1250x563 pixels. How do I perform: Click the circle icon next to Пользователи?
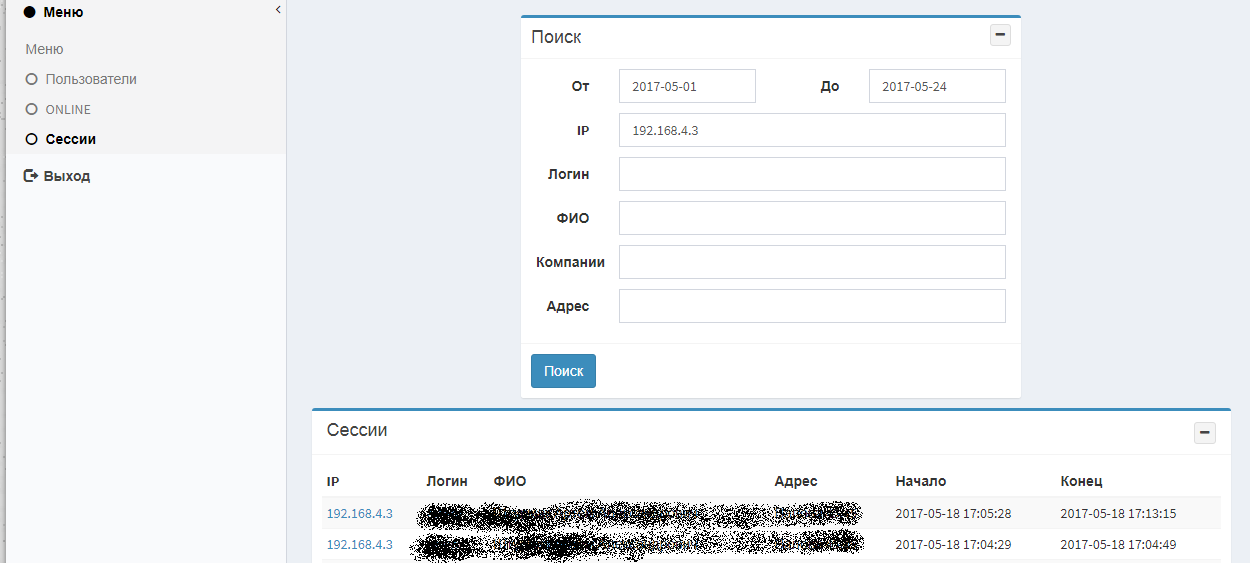[x=32, y=79]
